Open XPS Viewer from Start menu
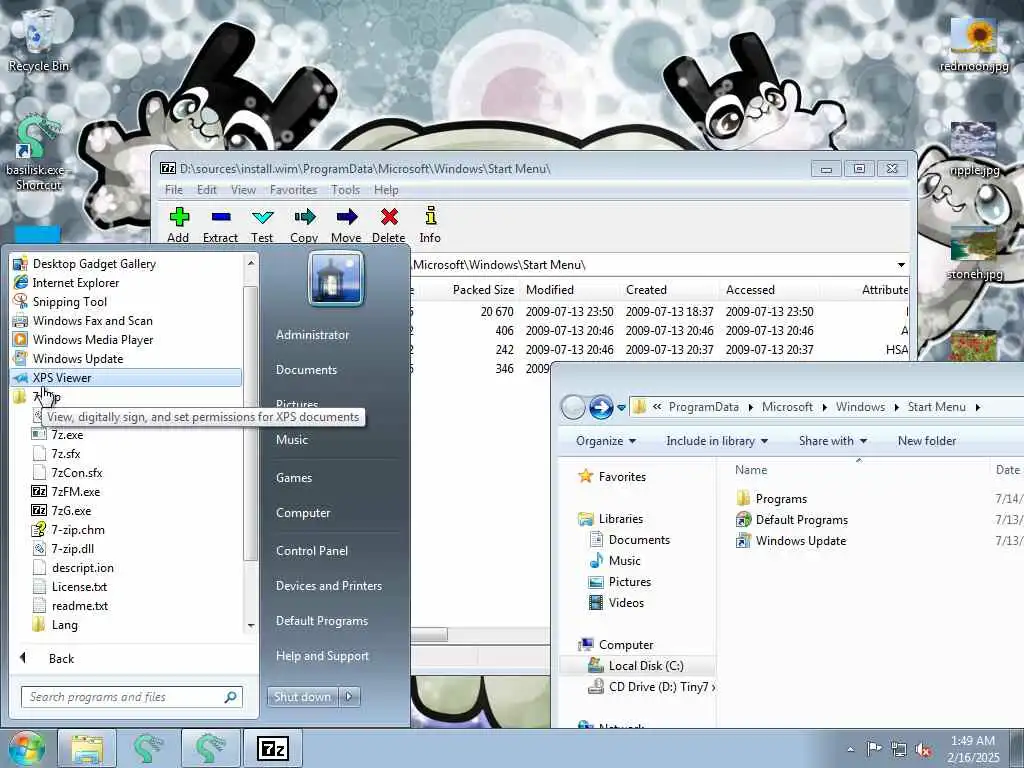 point(127,377)
